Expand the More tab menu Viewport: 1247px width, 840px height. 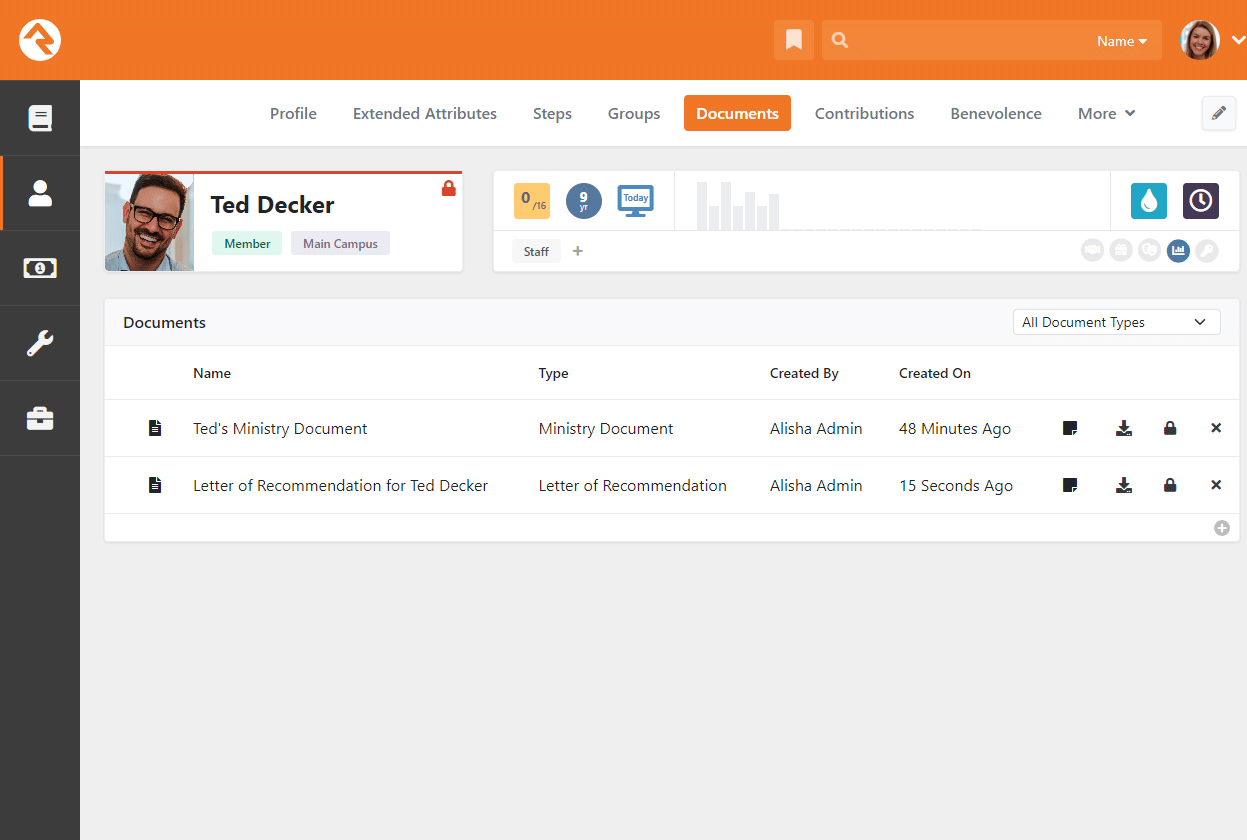1106,113
